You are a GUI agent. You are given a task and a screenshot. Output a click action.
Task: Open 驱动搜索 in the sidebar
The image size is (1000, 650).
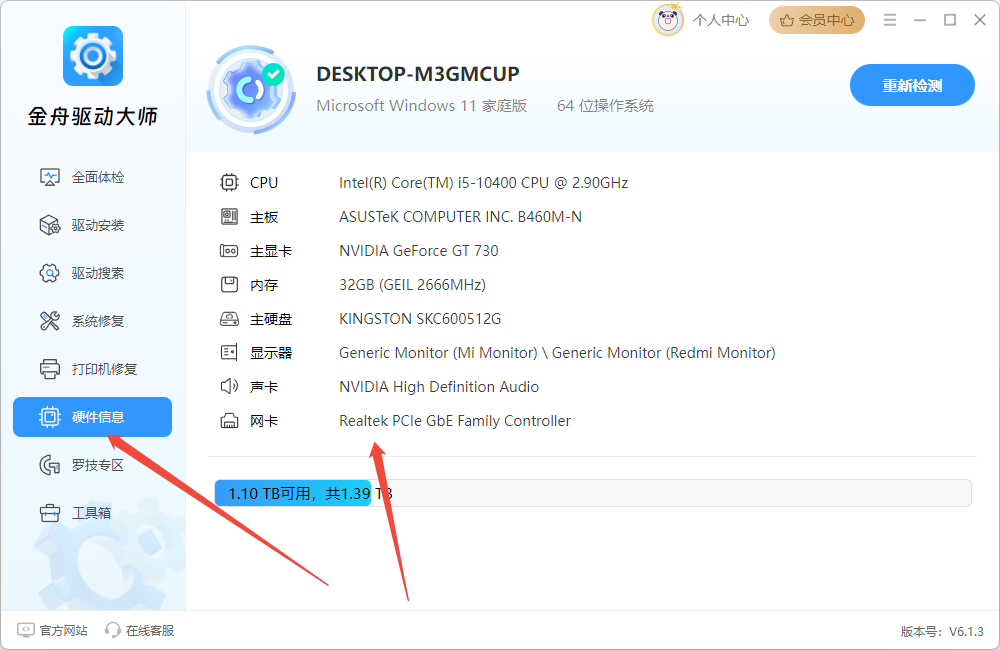pyautogui.click(x=92, y=273)
